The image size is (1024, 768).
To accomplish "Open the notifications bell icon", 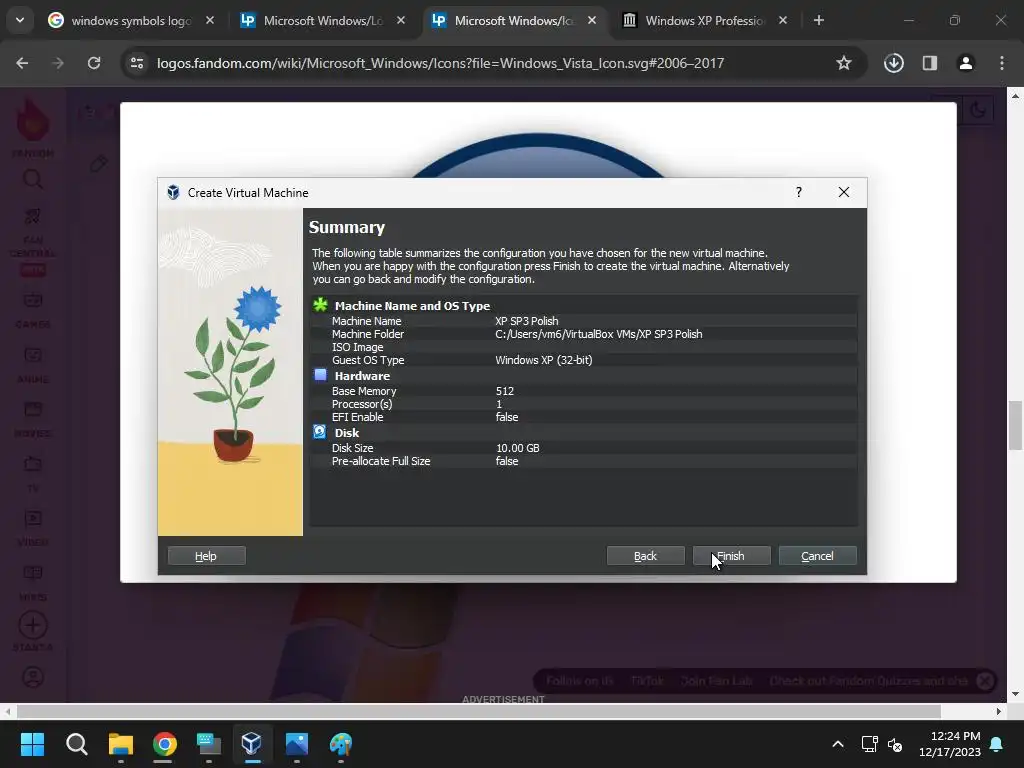I will click(x=997, y=744).
